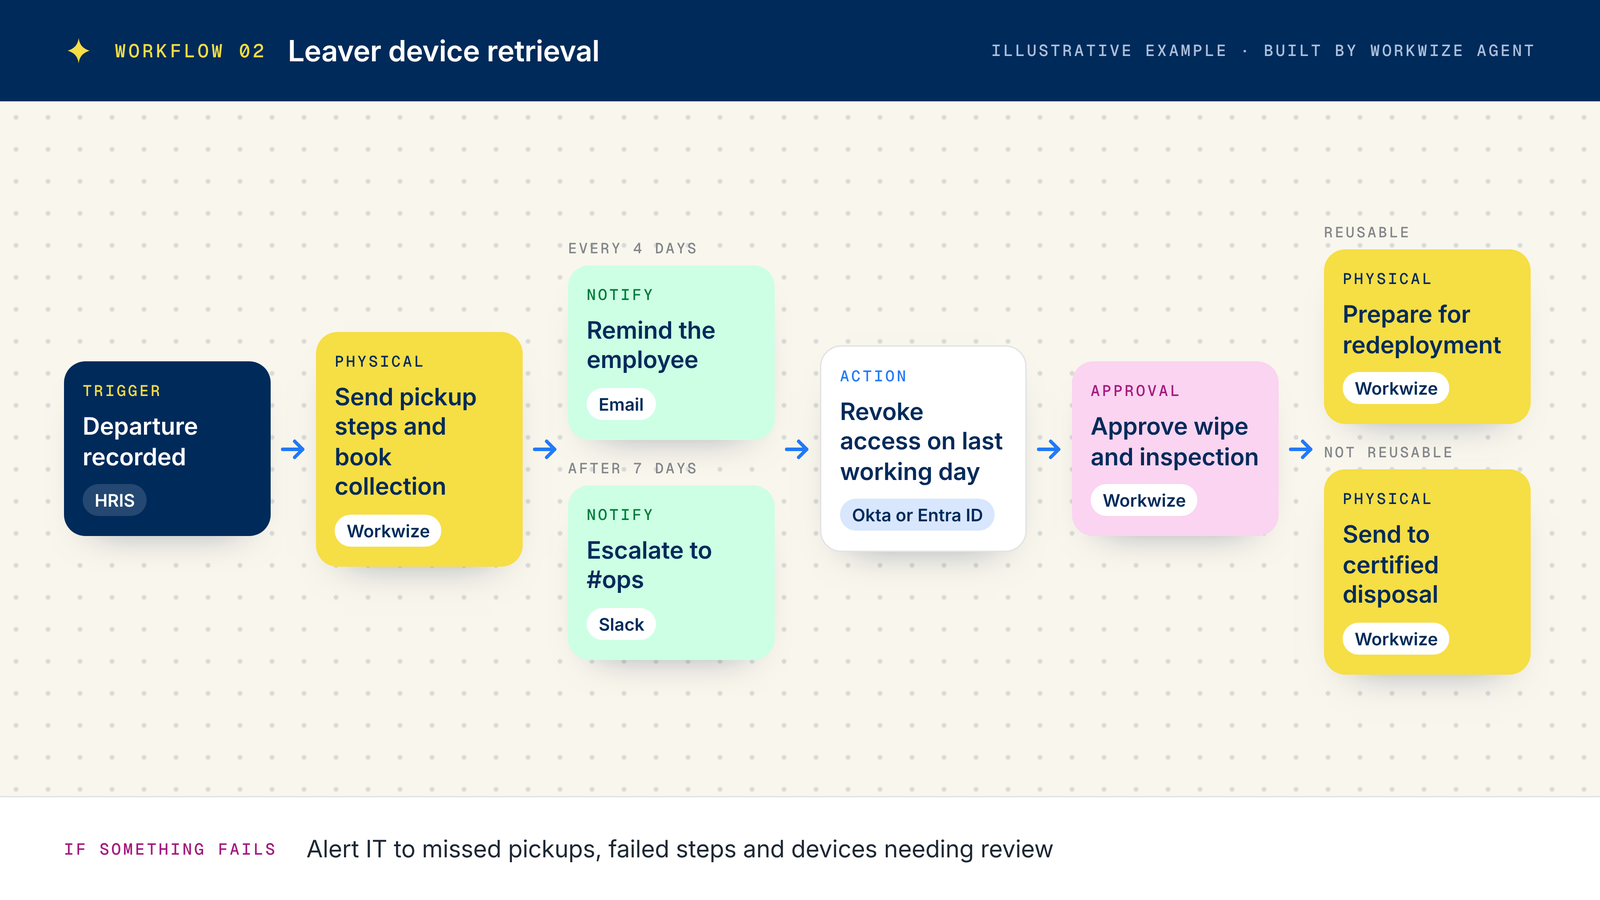Click Workwize tag on Send pickup card
The height and width of the screenshot is (900, 1600).
point(388,531)
